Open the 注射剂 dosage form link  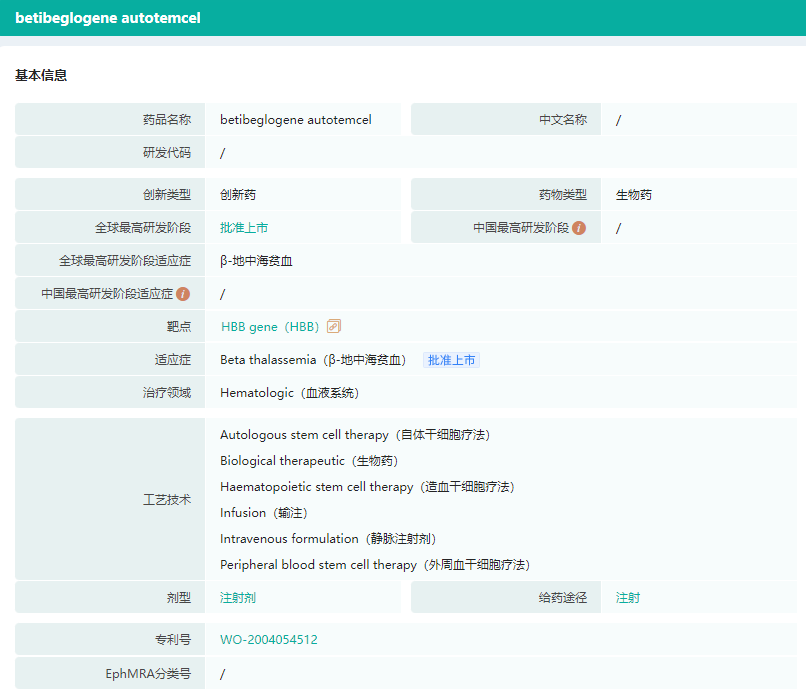(x=238, y=598)
